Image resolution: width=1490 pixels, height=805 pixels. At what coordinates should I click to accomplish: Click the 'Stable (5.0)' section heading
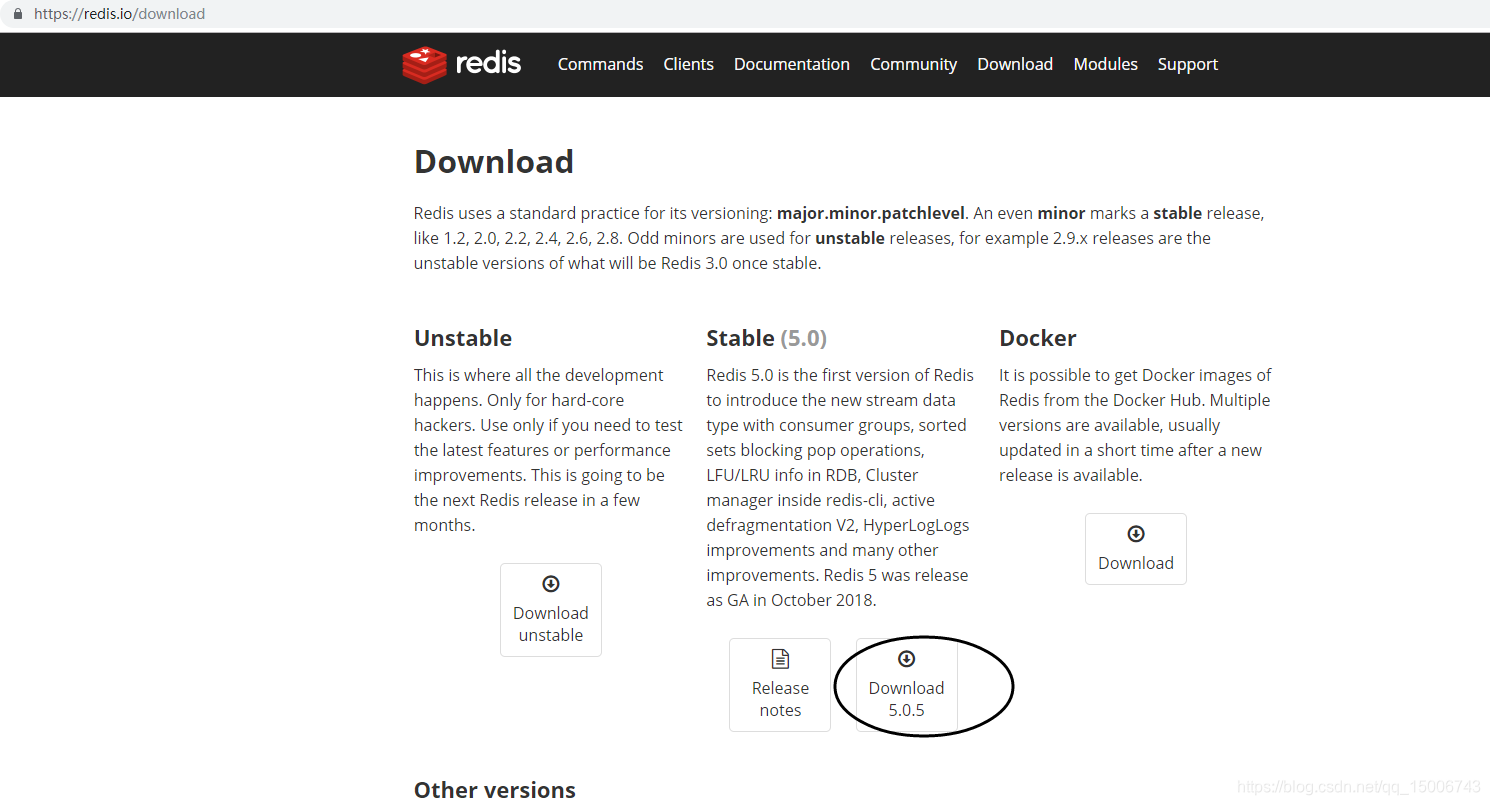767,338
